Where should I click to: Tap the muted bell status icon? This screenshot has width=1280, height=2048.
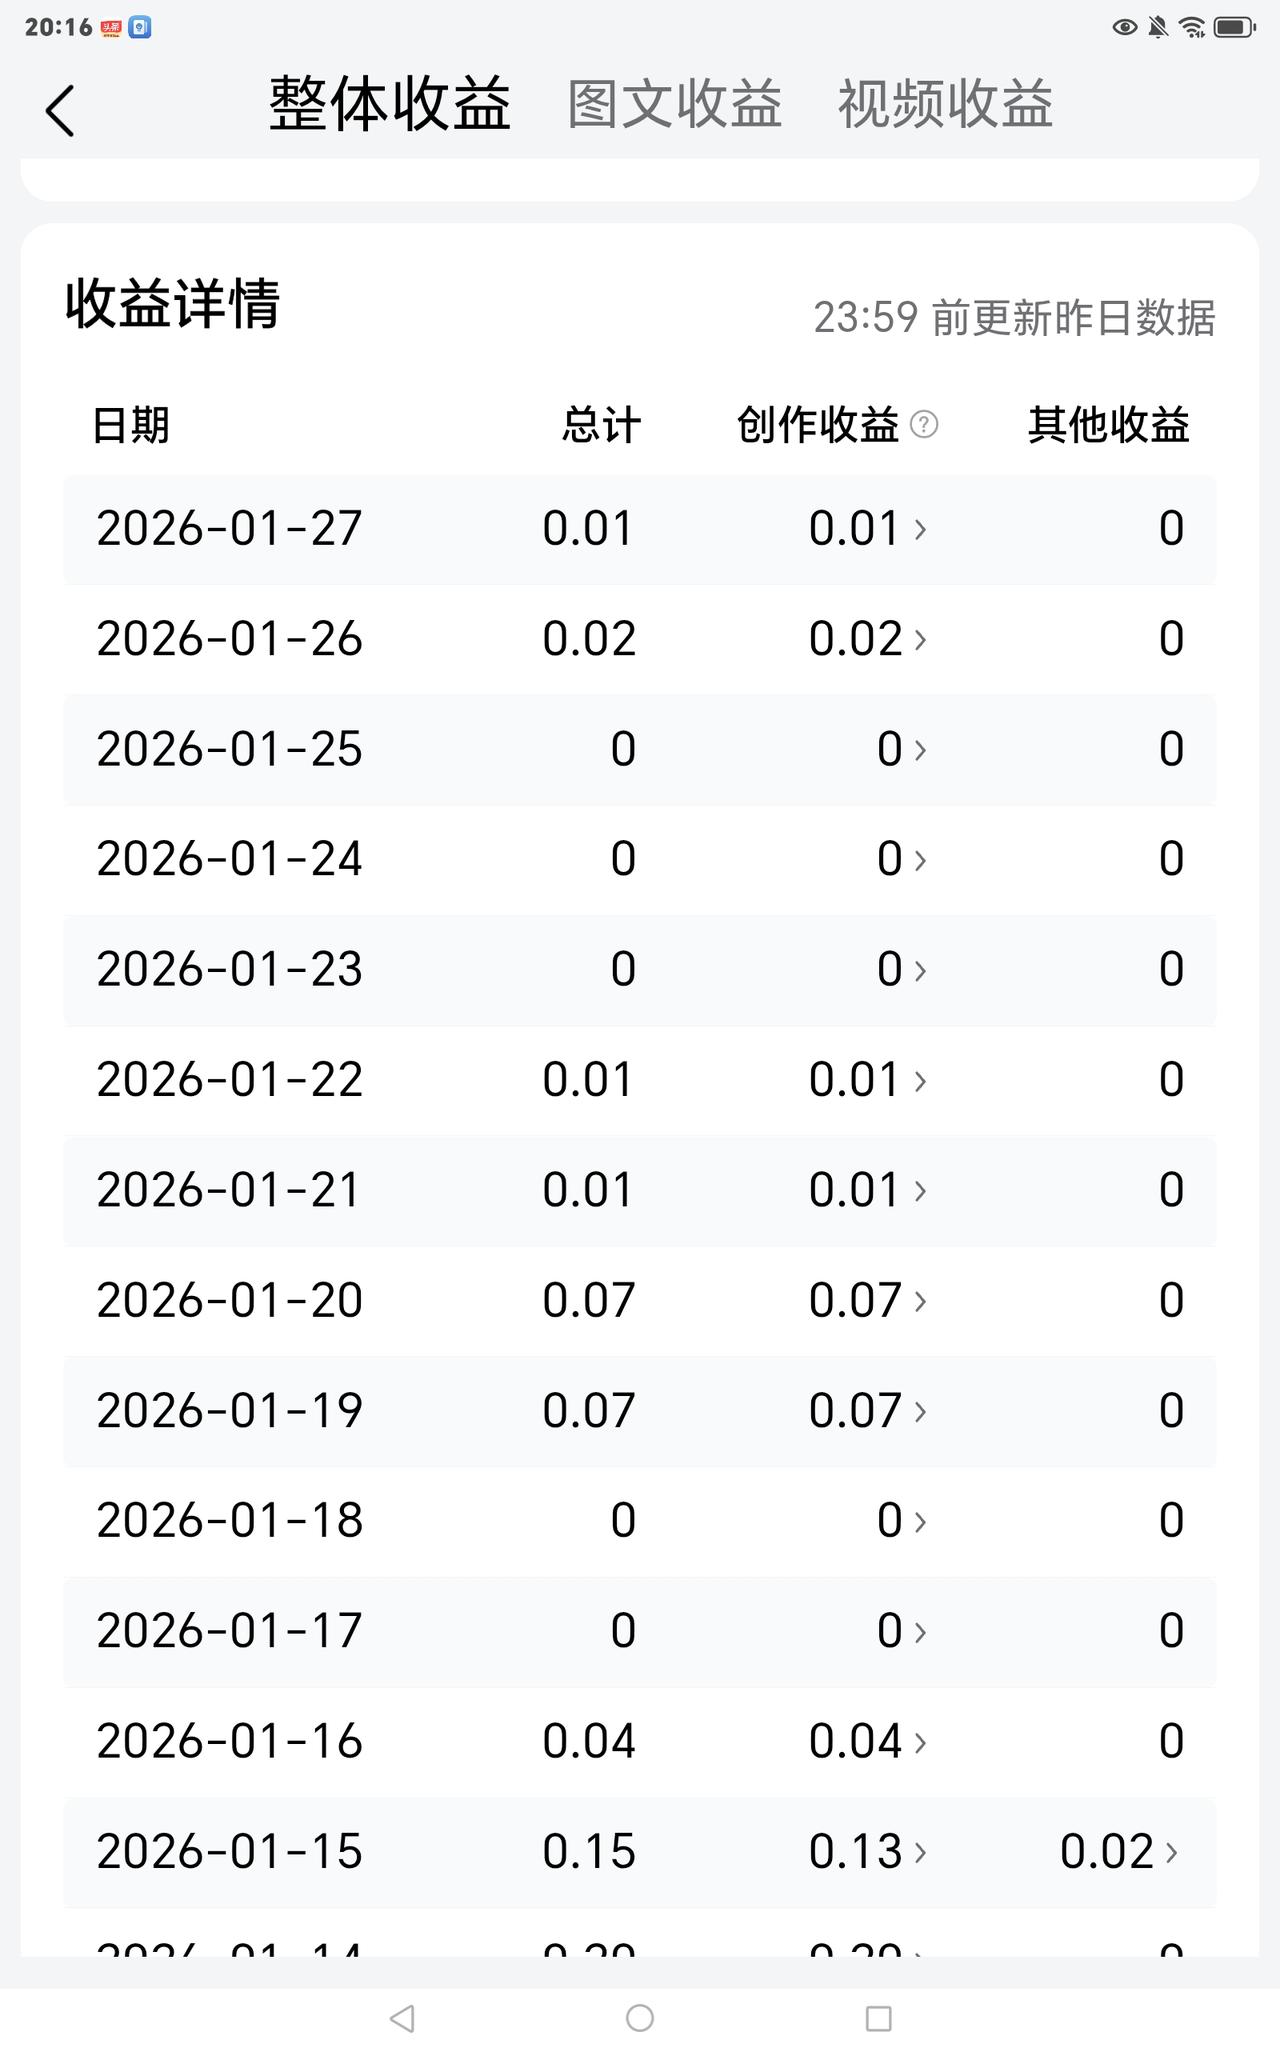point(1158,28)
